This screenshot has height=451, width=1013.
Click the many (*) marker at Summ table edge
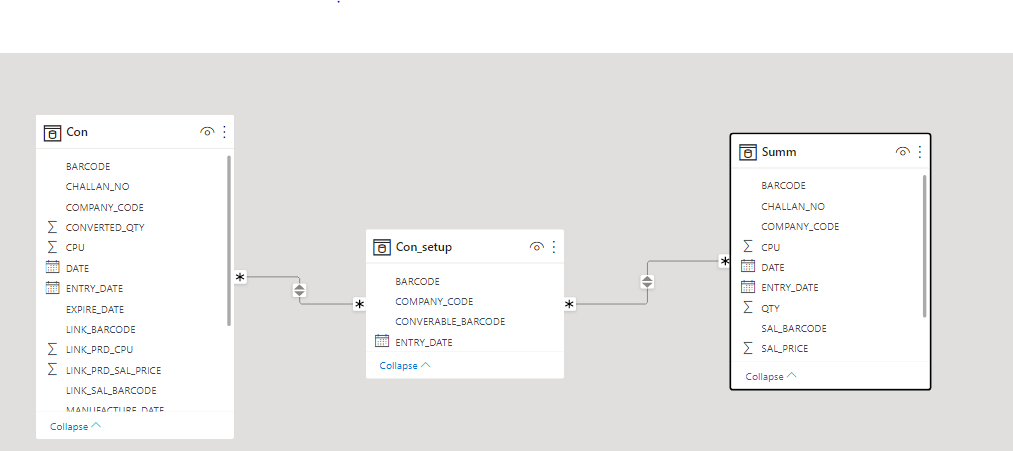coord(725,262)
